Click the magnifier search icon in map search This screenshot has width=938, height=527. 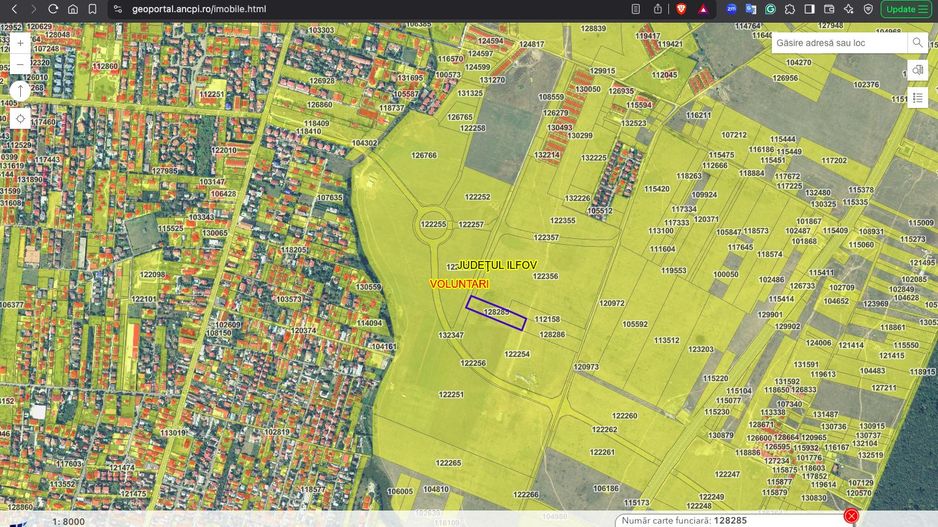pos(917,43)
